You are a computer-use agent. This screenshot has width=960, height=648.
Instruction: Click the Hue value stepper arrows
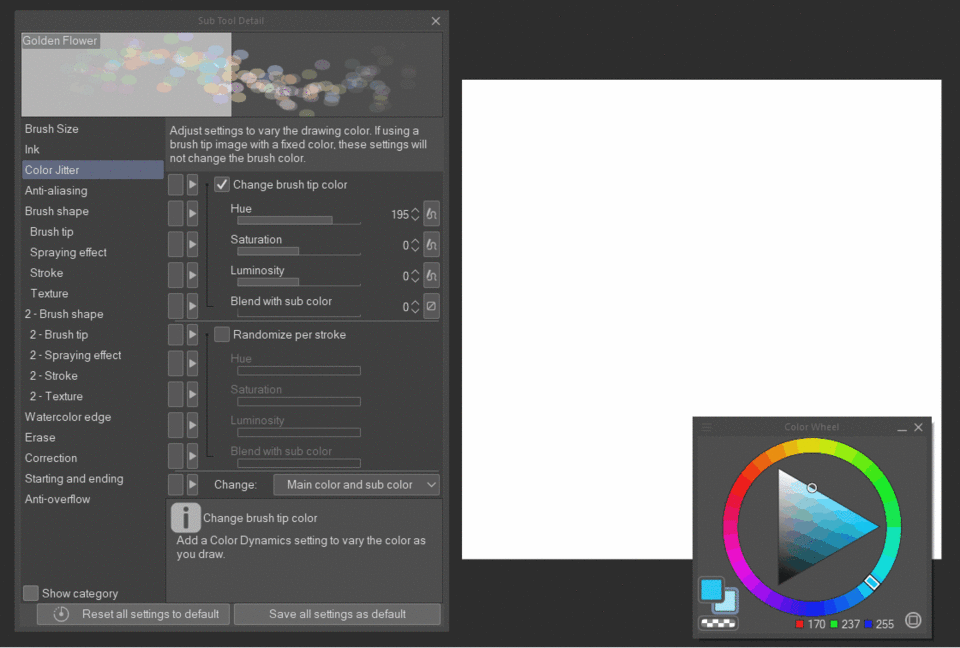click(x=415, y=214)
